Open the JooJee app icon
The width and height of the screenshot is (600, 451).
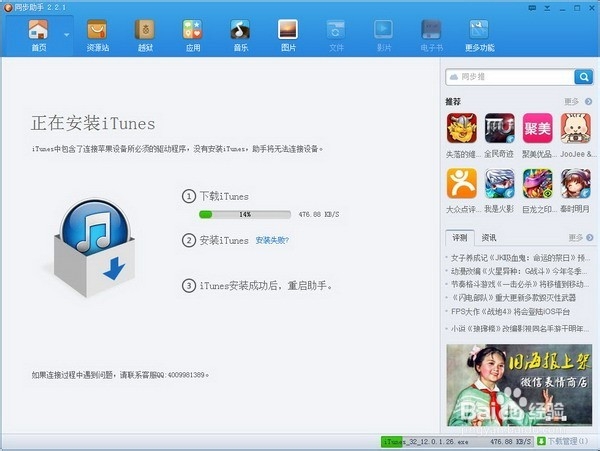[x=576, y=128]
